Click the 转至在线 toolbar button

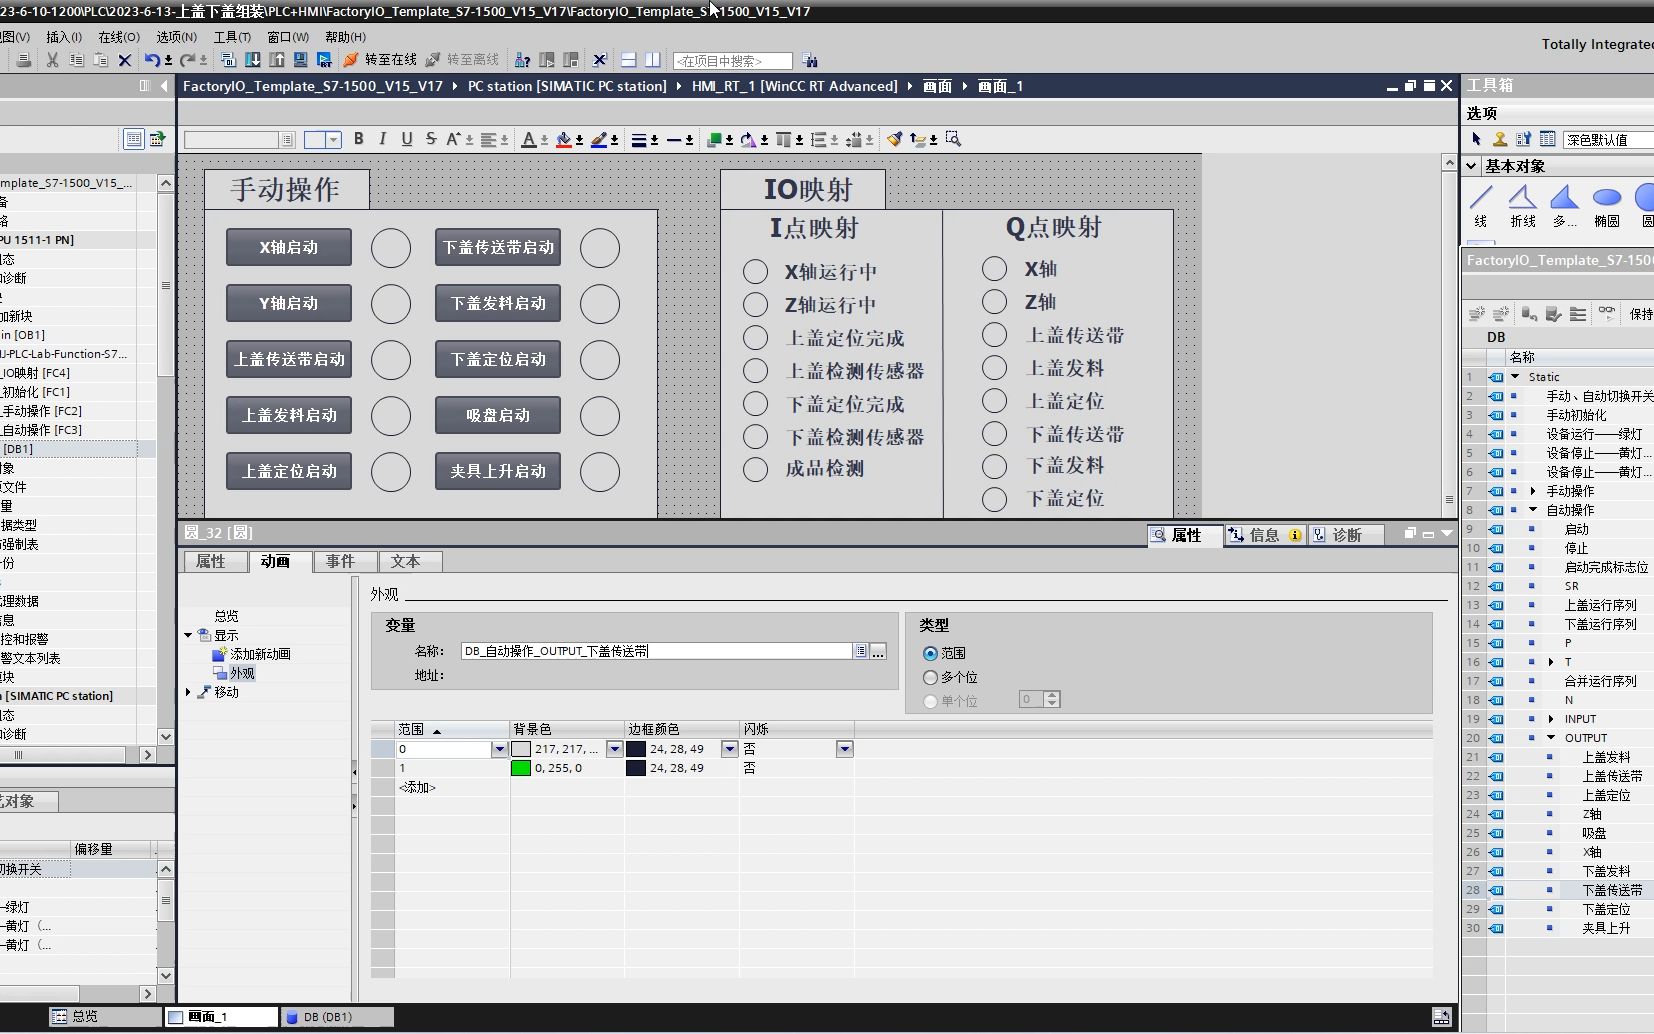coord(381,60)
